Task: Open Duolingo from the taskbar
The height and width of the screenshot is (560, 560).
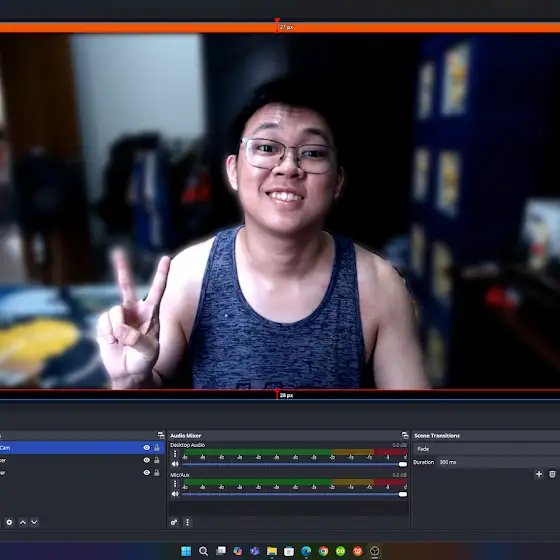Action: [x=340, y=551]
